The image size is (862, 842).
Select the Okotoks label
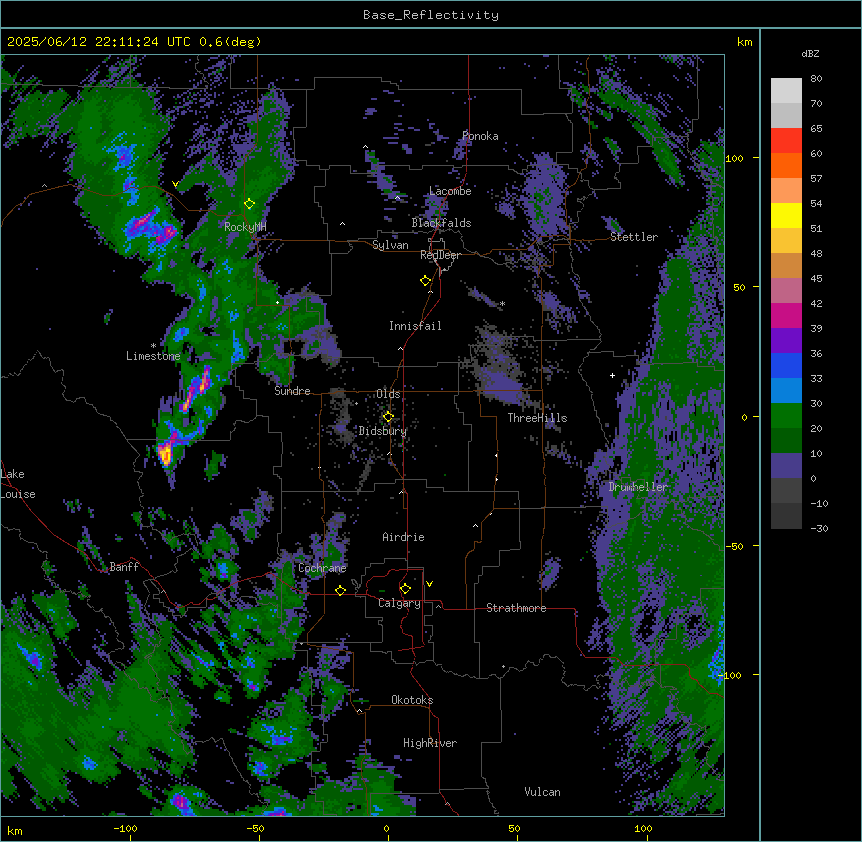412,700
